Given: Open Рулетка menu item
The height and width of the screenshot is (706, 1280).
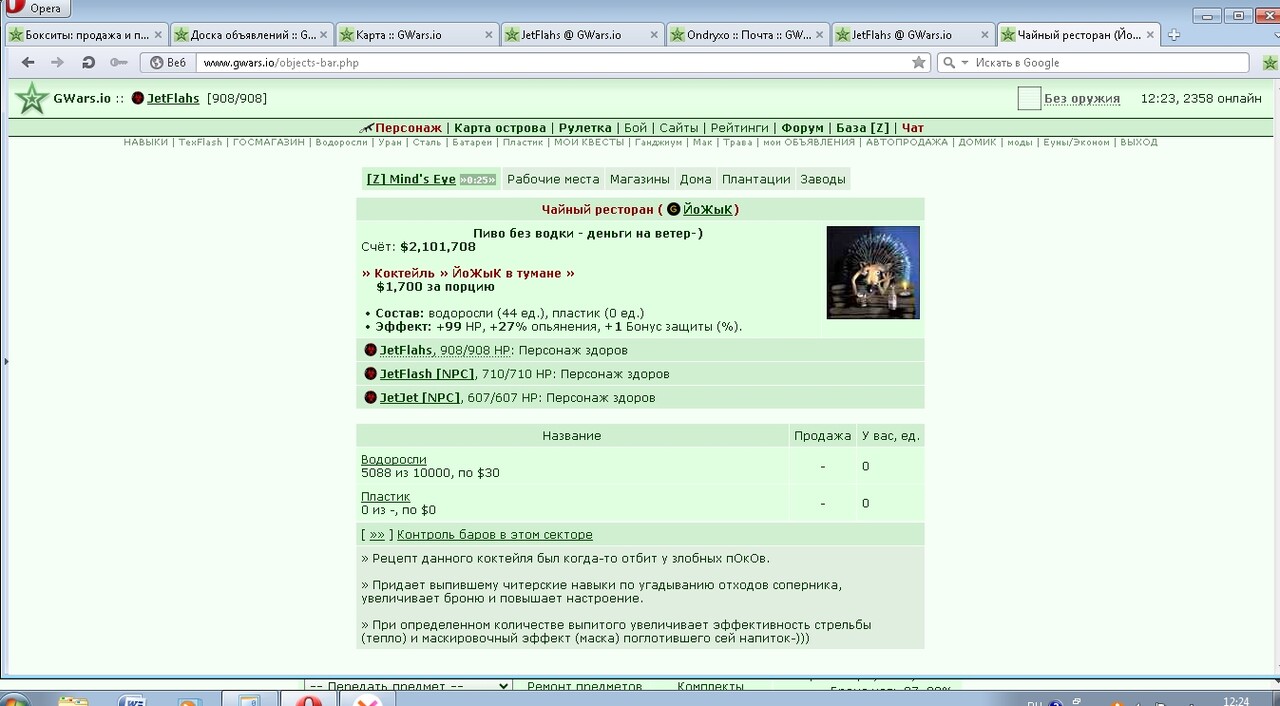Looking at the screenshot, I should click(x=585, y=128).
